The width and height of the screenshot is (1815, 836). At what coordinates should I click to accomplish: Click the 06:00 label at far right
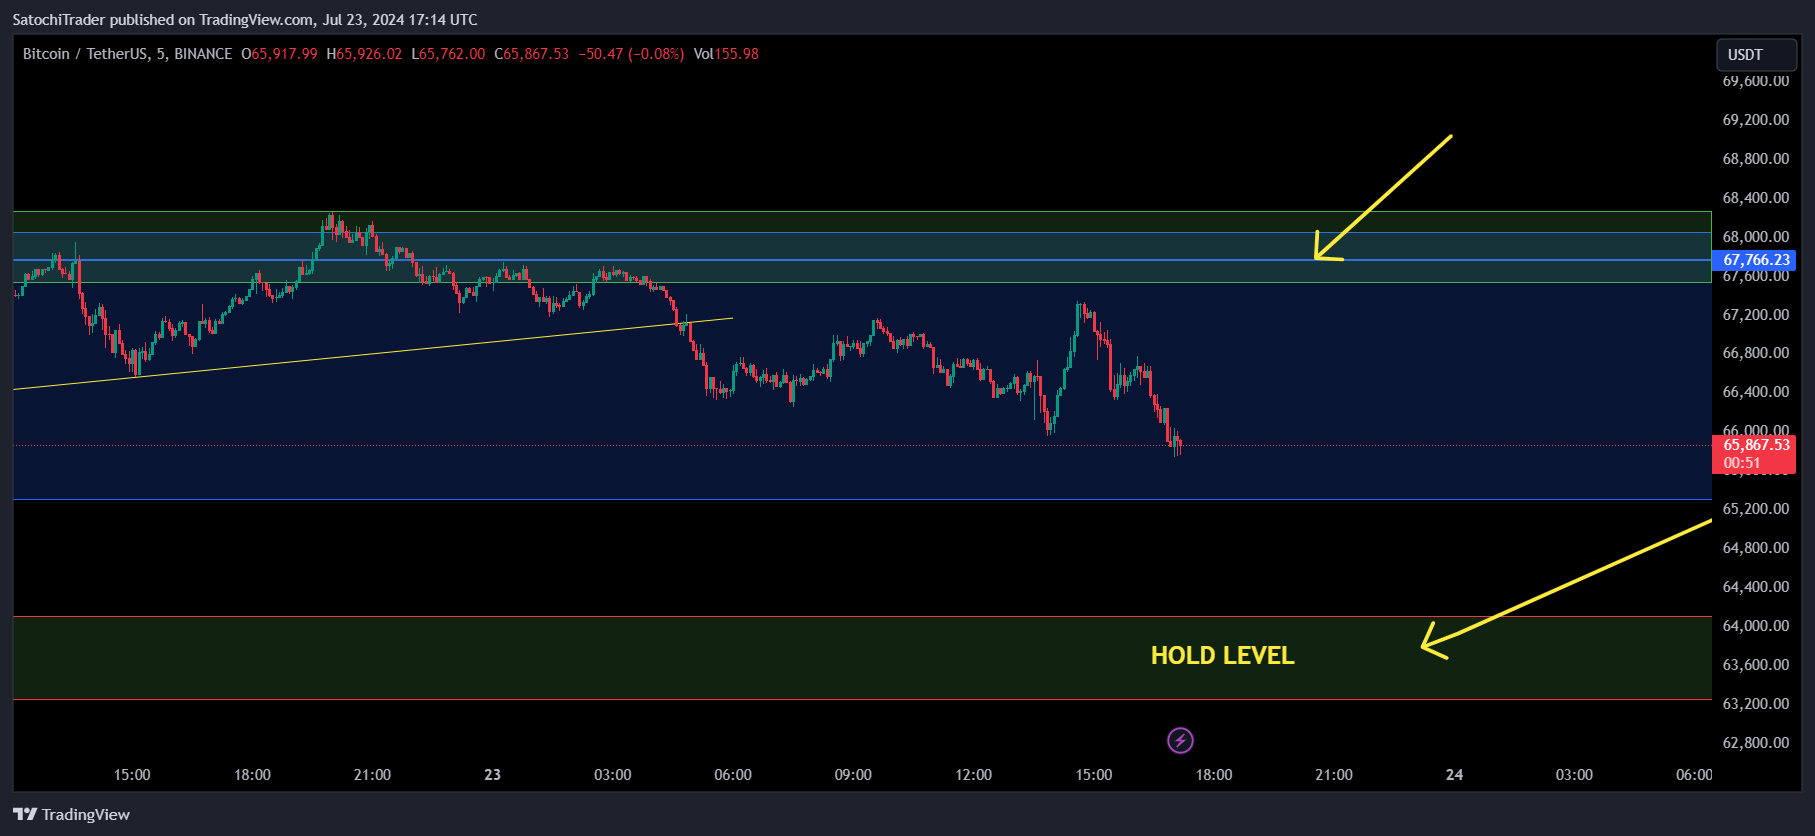pyautogui.click(x=1694, y=775)
